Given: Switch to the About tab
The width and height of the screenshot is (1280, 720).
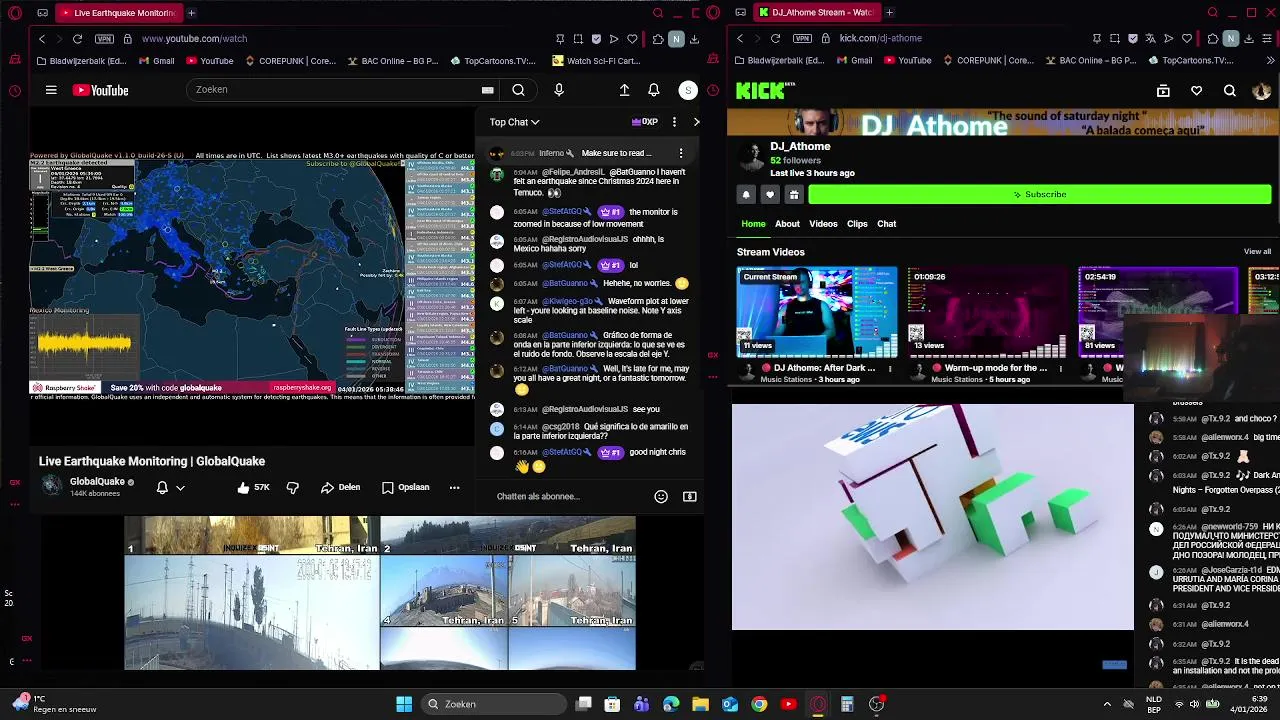Looking at the screenshot, I should point(787,224).
